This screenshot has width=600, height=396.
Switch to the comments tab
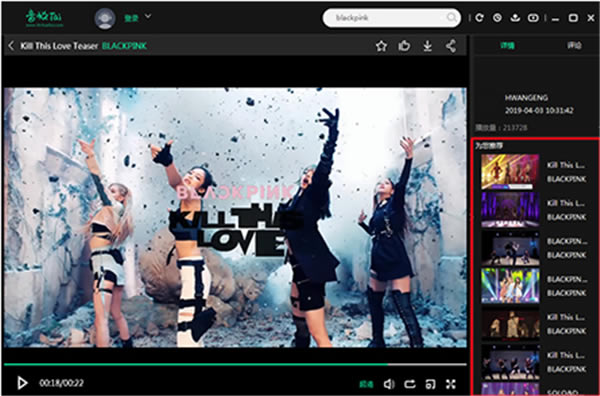click(x=574, y=46)
